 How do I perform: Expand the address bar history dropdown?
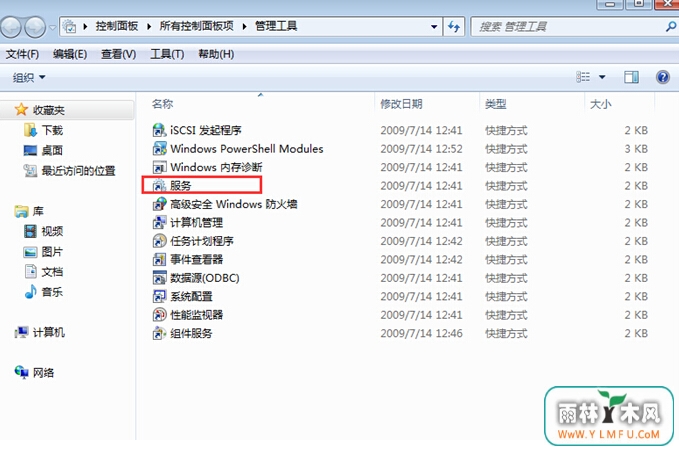click(433, 26)
